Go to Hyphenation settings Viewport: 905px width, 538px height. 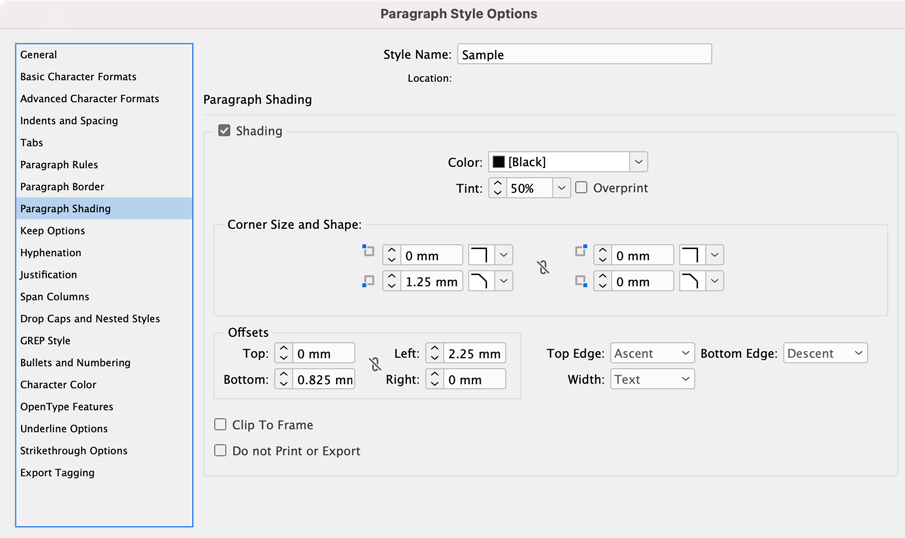coord(104,252)
